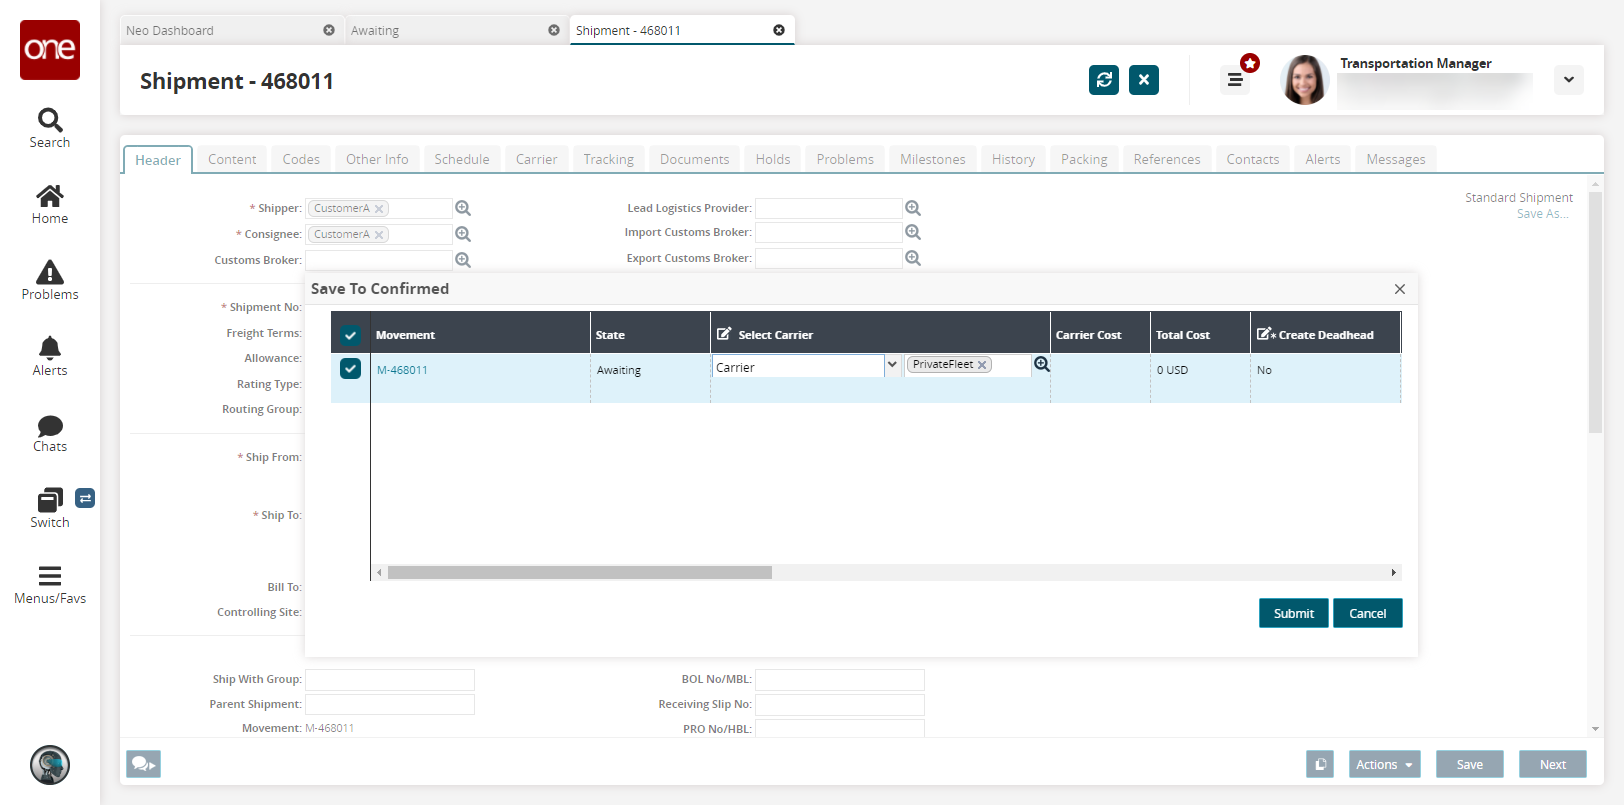
Task: Uncheck the M-468011 movement row checkbox
Action: click(350, 368)
